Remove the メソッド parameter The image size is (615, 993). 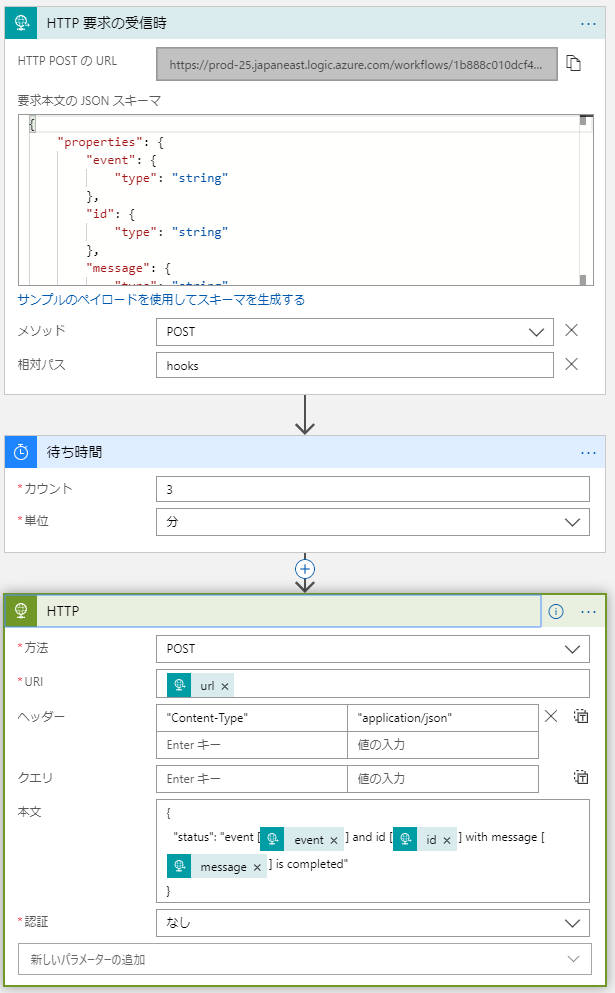coord(572,331)
